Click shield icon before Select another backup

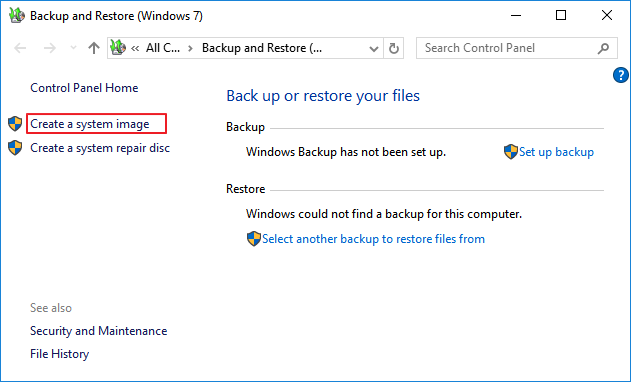254,239
